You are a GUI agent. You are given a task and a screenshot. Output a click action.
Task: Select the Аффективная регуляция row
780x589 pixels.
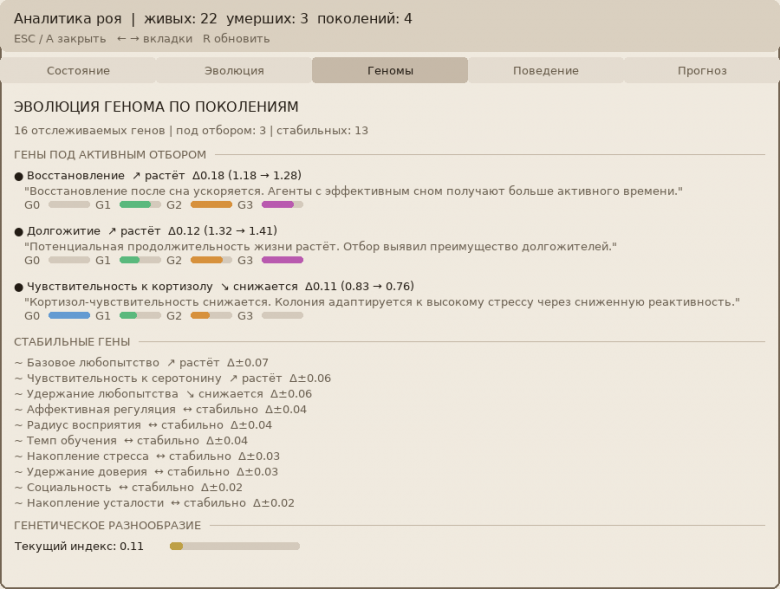(160, 409)
